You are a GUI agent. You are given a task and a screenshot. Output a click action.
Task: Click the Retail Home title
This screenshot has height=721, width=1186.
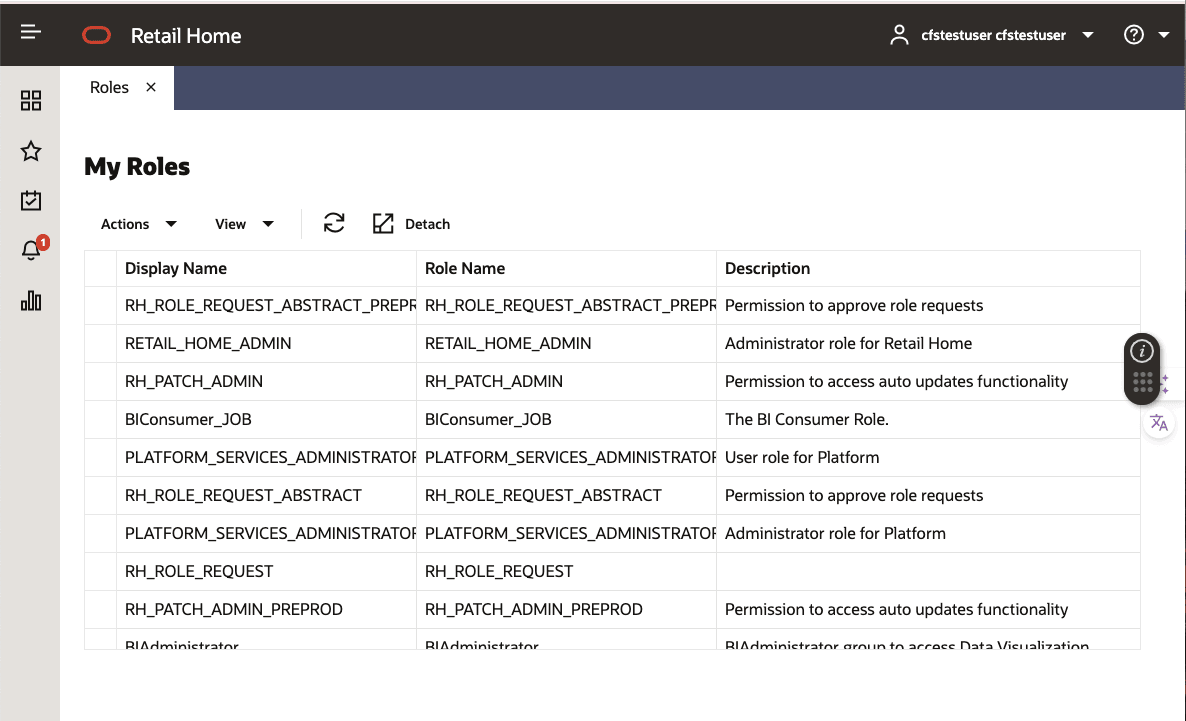click(186, 36)
